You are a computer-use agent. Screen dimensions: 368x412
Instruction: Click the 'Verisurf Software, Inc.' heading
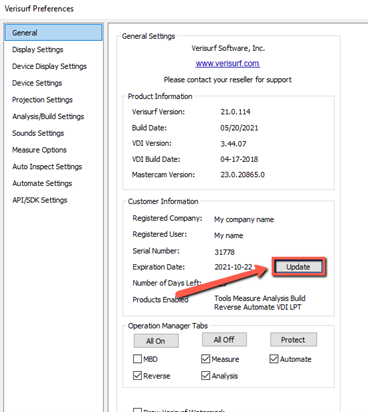[x=228, y=48]
